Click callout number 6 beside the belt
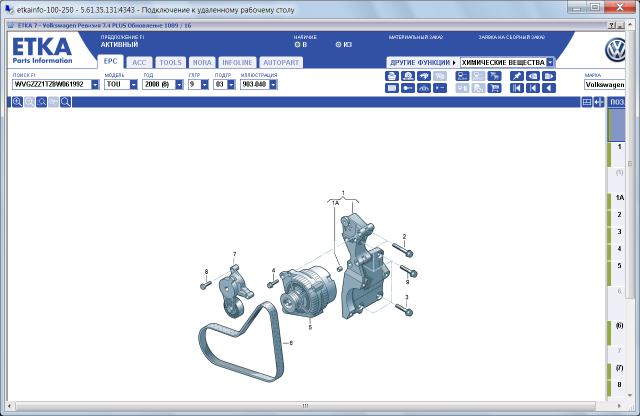This screenshot has height=416, width=640. click(291, 343)
